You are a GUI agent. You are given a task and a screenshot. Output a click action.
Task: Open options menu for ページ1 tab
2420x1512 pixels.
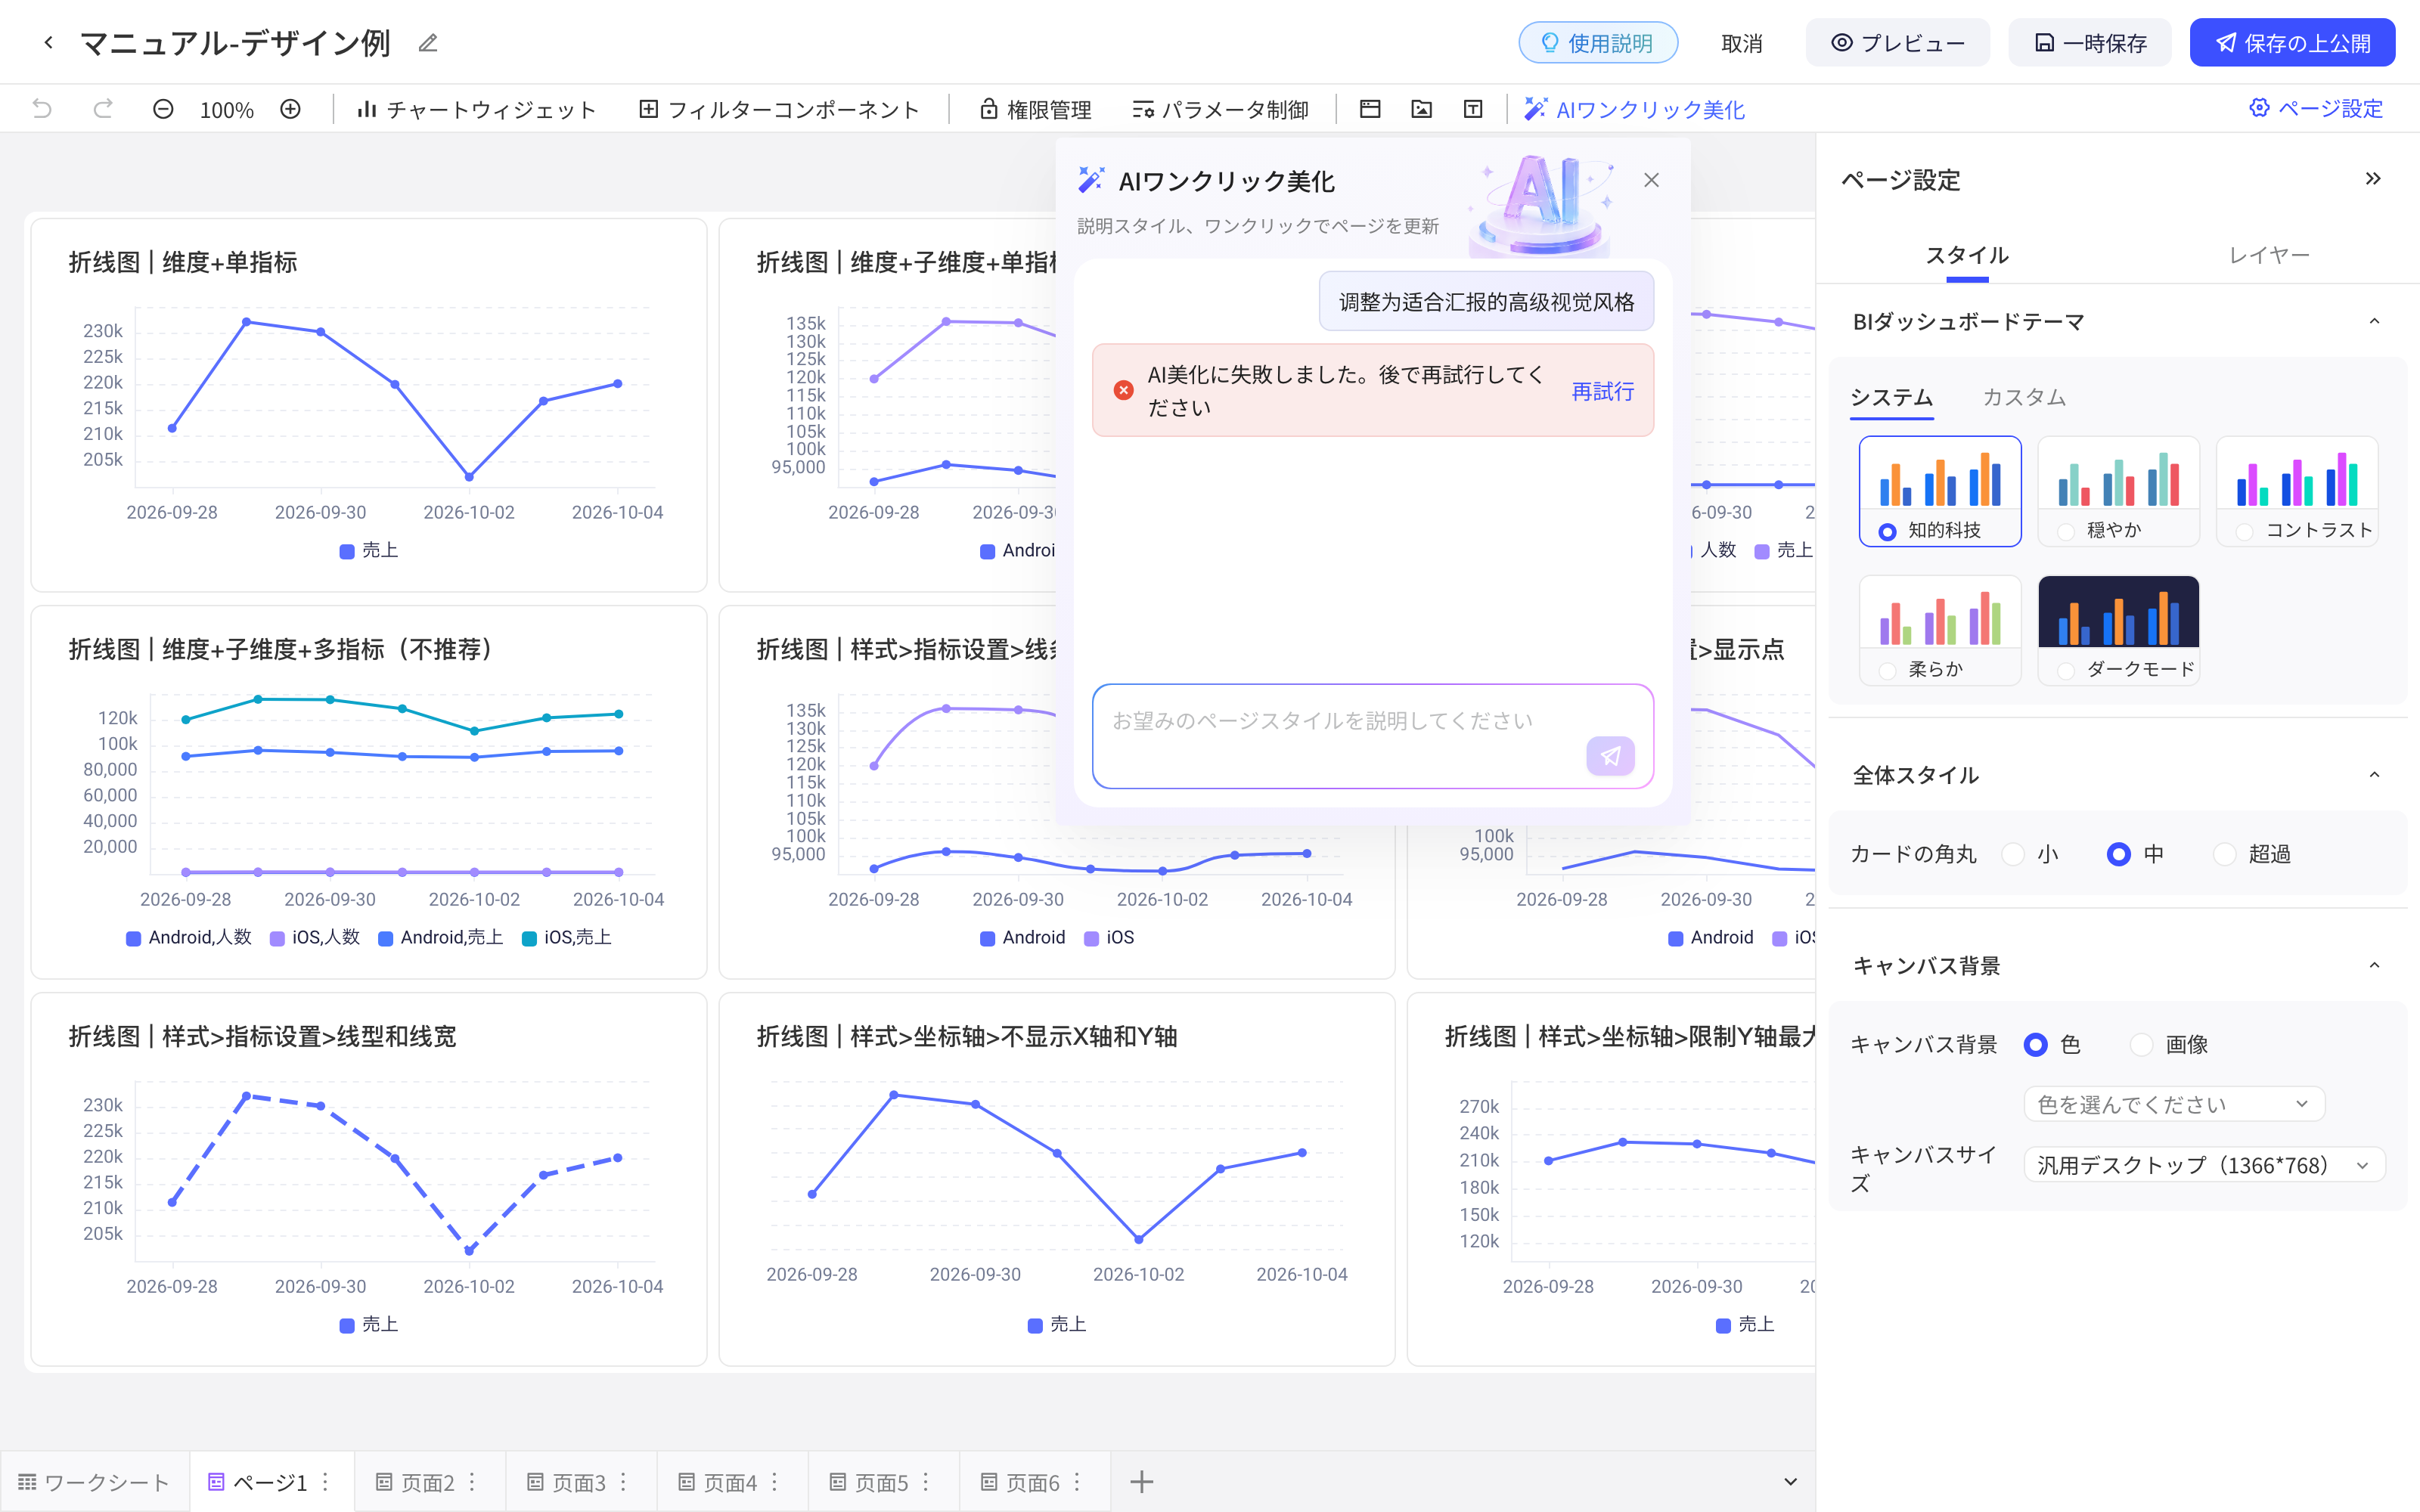325,1482
